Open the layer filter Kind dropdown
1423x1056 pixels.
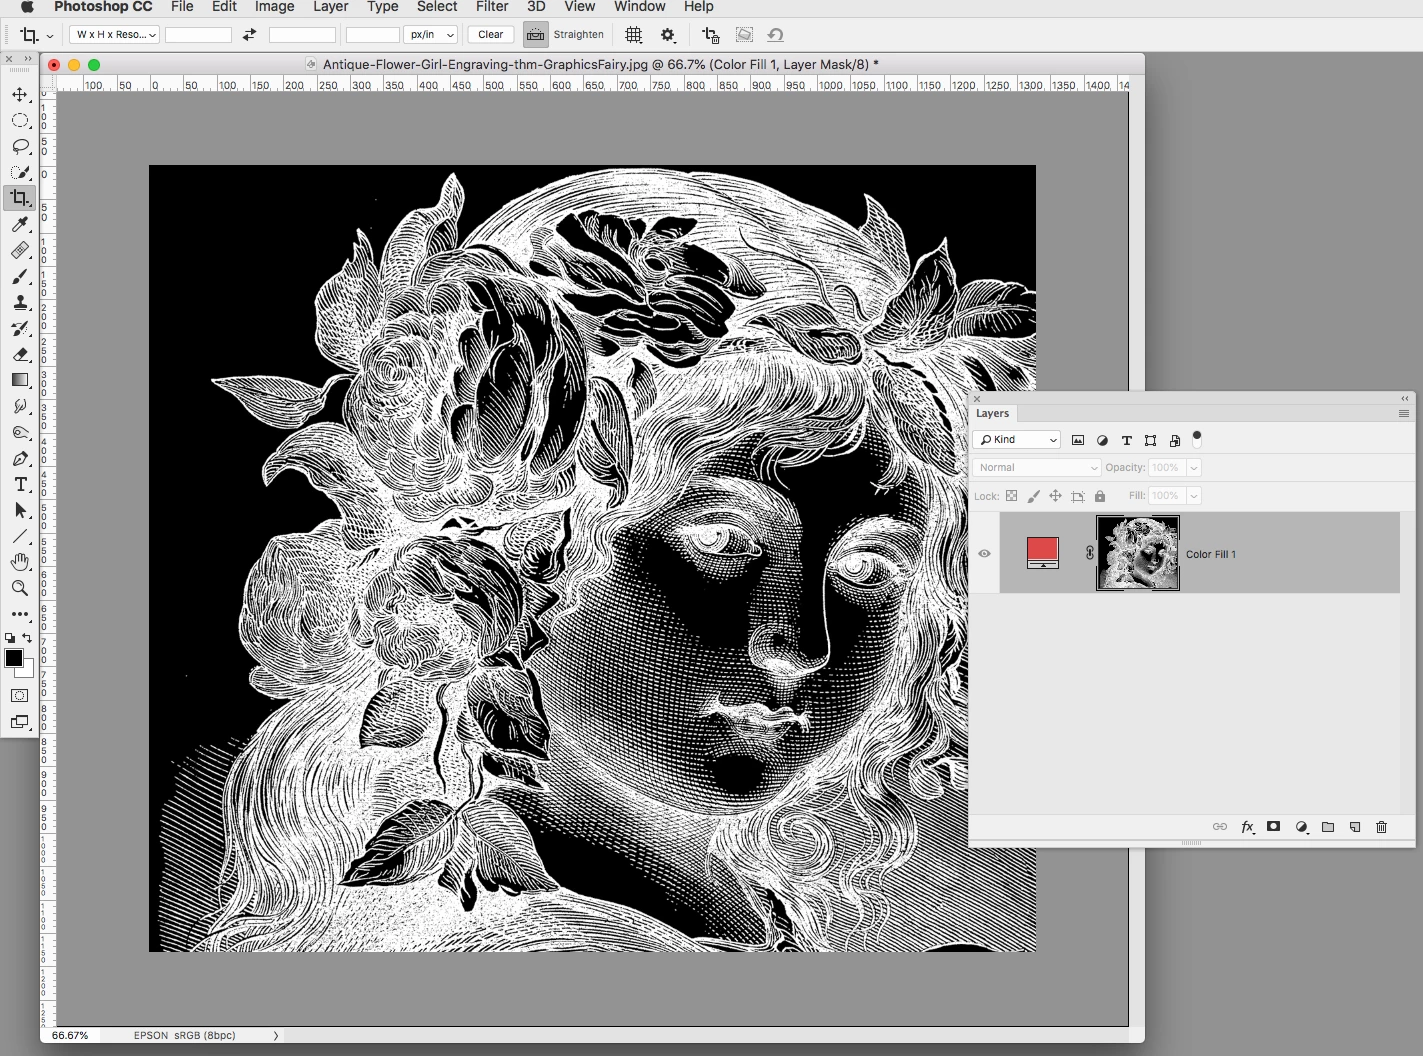click(x=1017, y=440)
